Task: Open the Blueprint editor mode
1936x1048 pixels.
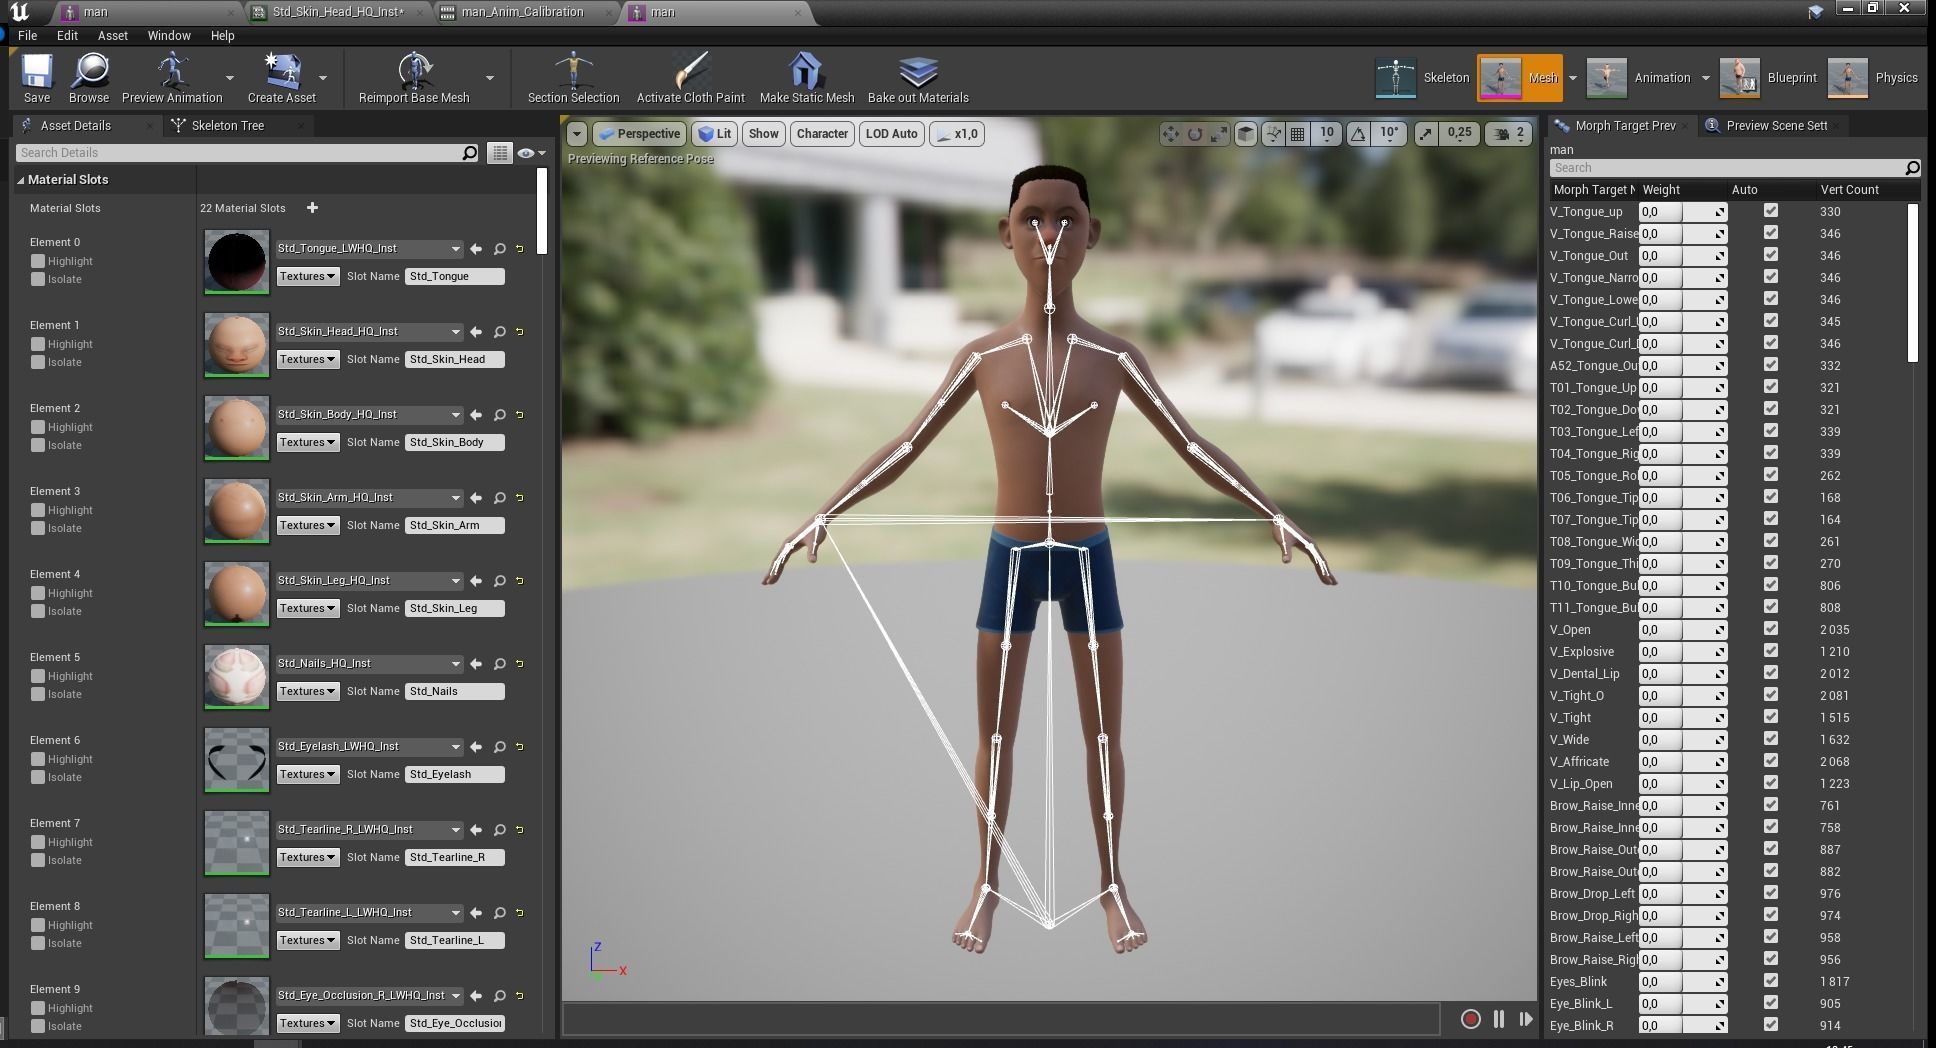Action: tap(1768, 78)
